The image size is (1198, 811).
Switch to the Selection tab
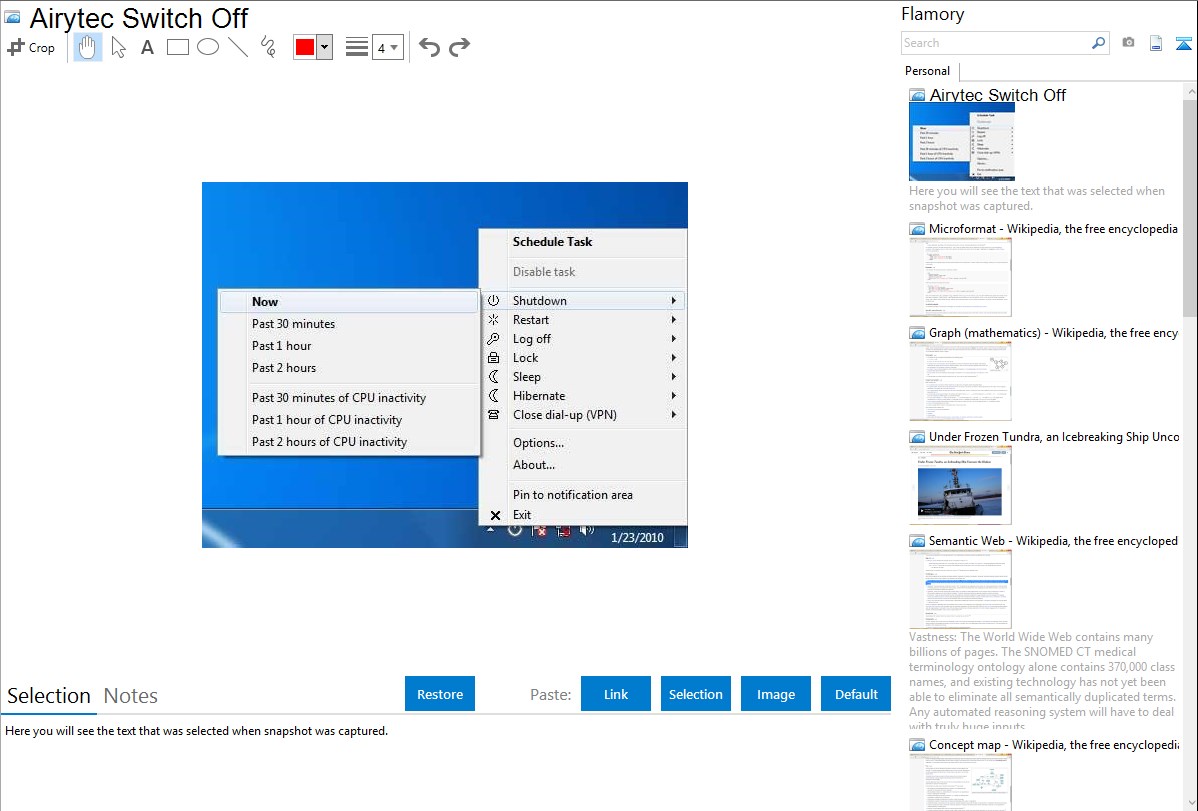[49, 696]
